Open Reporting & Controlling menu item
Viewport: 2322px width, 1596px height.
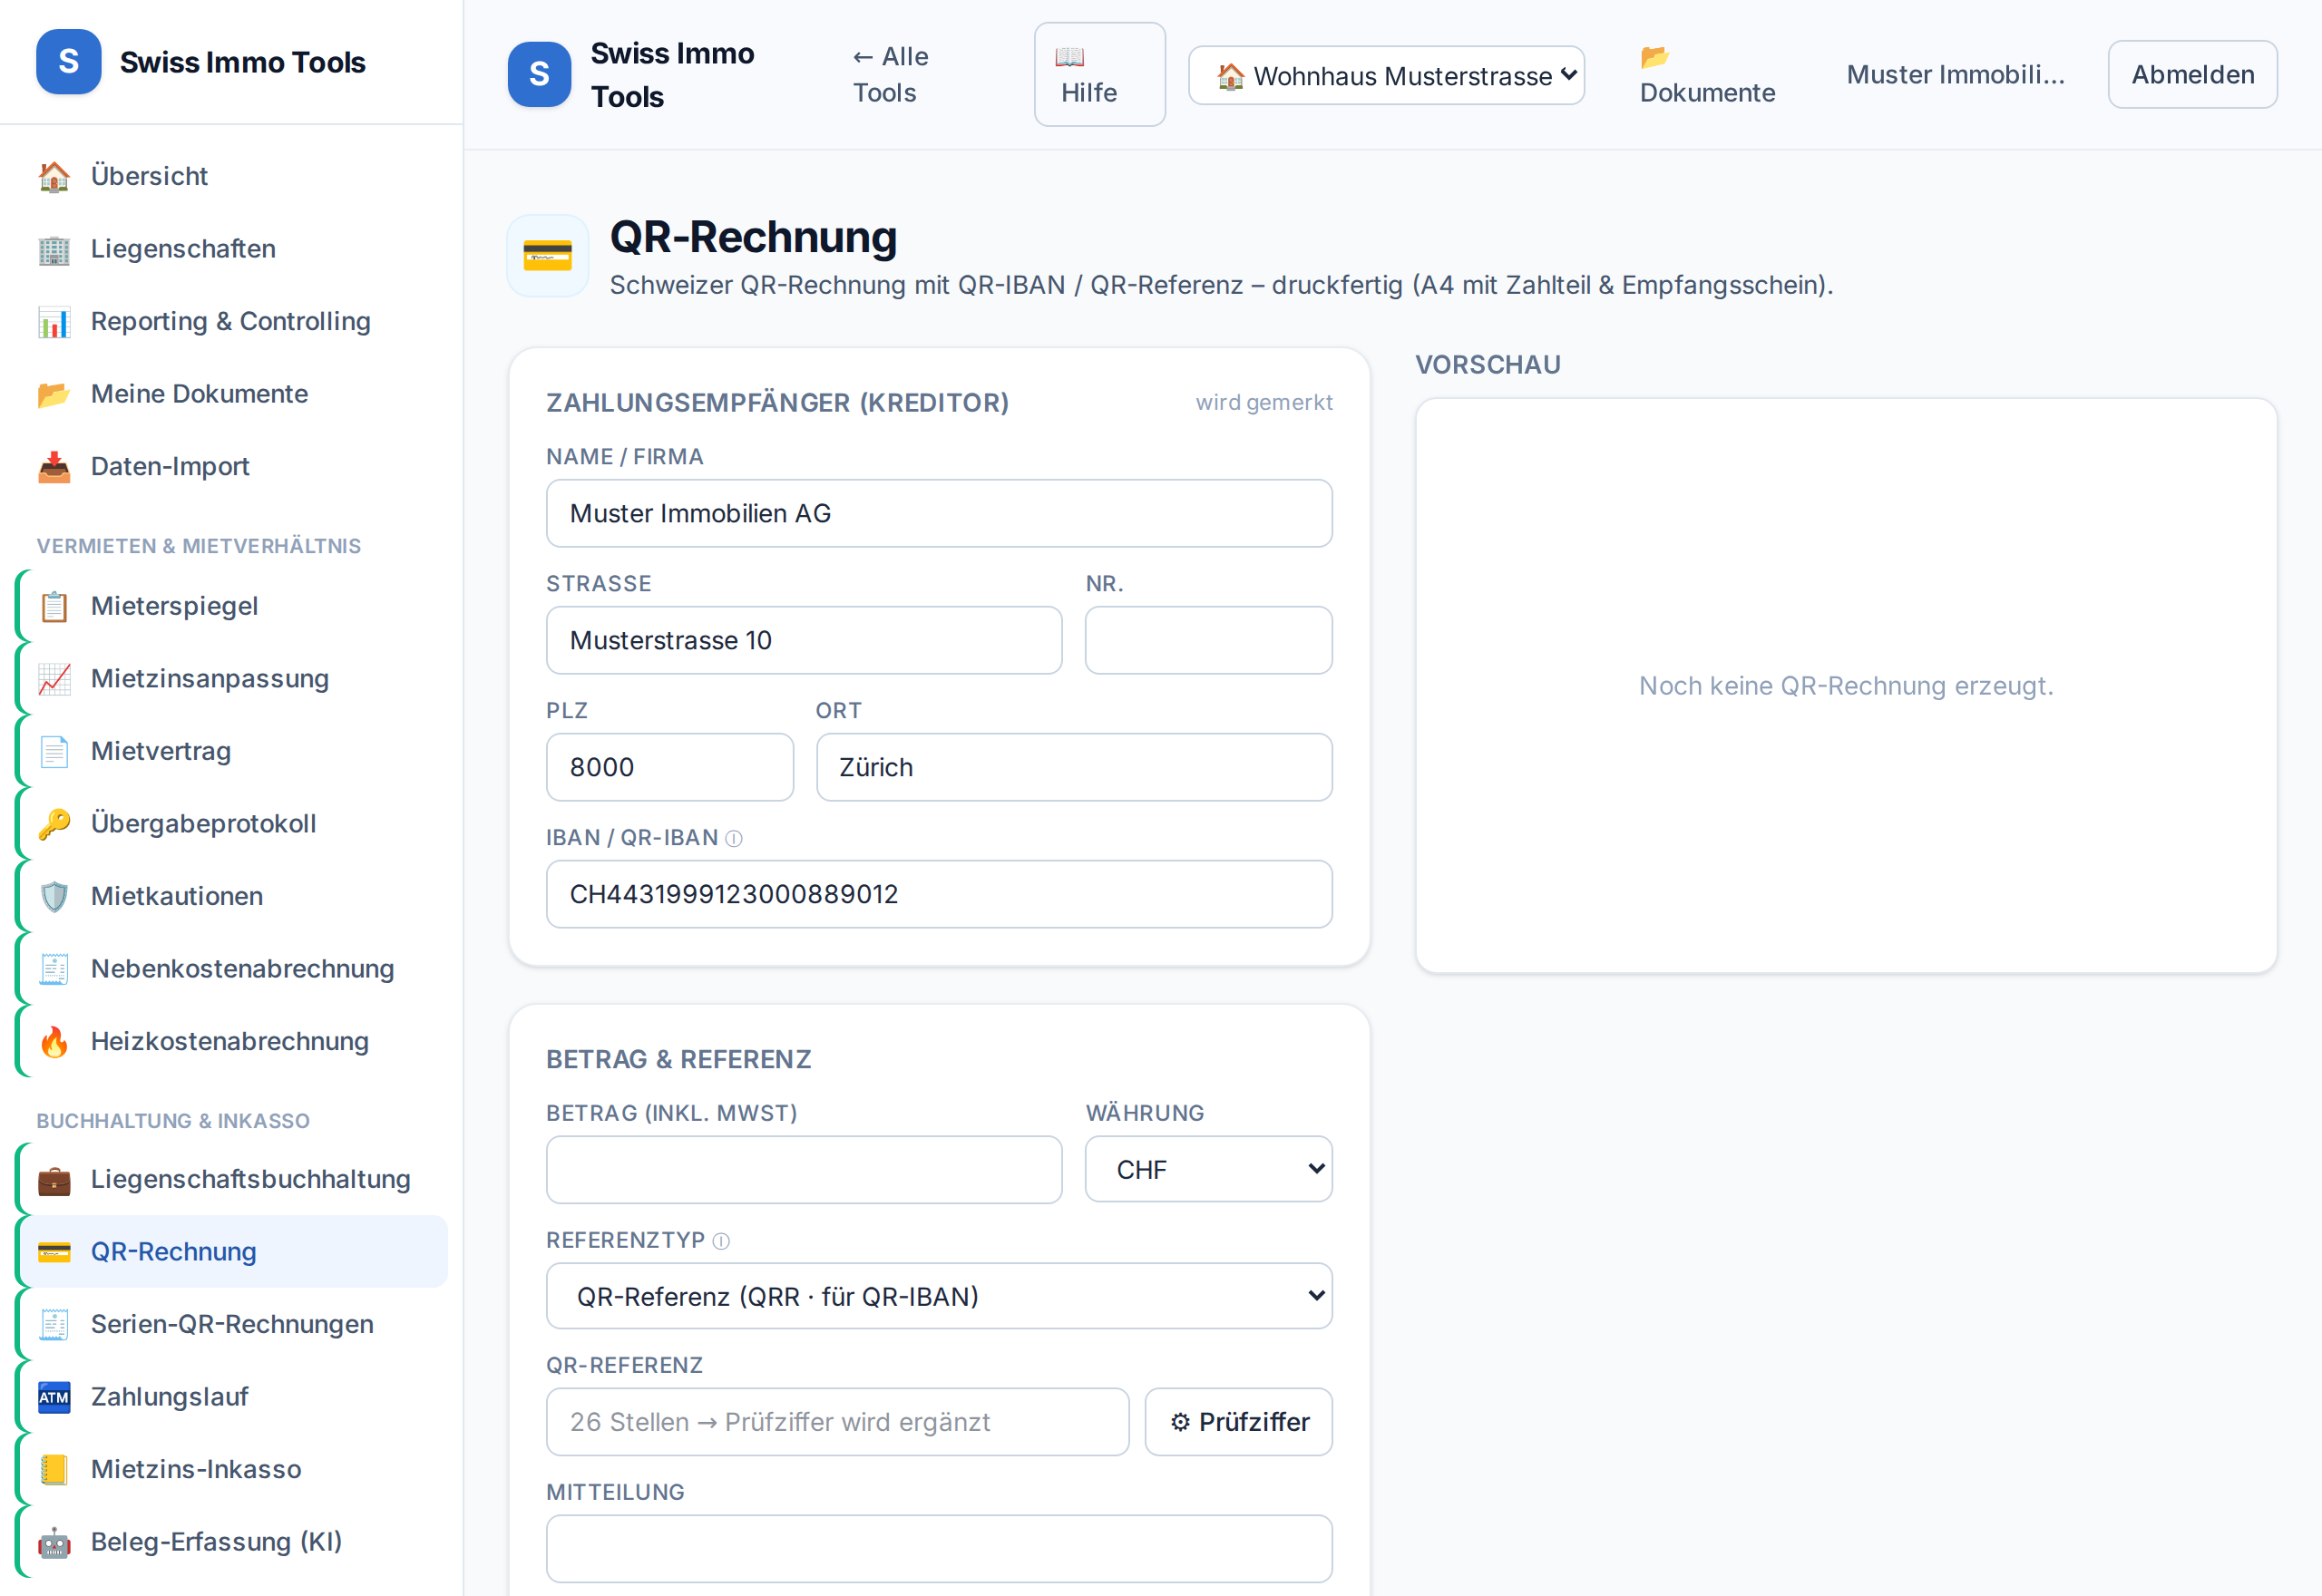point(231,322)
